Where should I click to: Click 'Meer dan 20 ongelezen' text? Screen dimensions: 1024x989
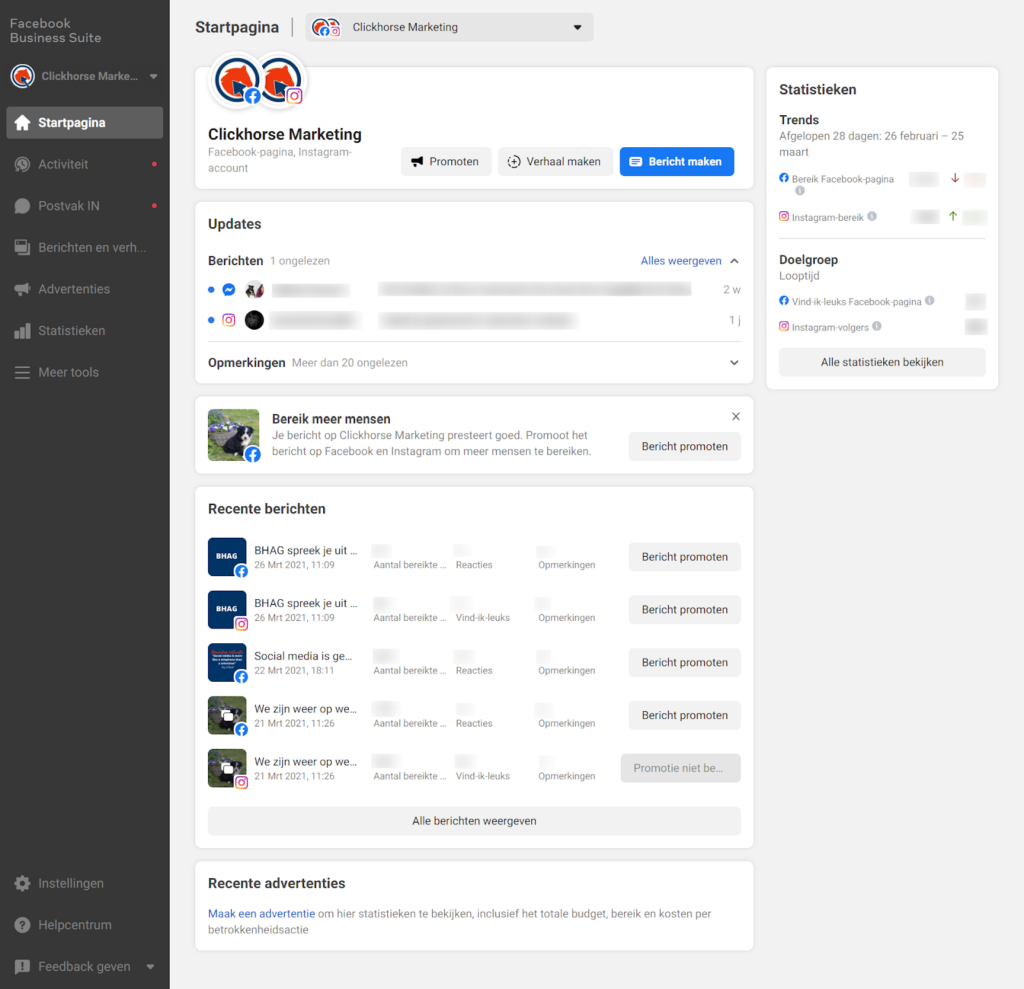349,363
